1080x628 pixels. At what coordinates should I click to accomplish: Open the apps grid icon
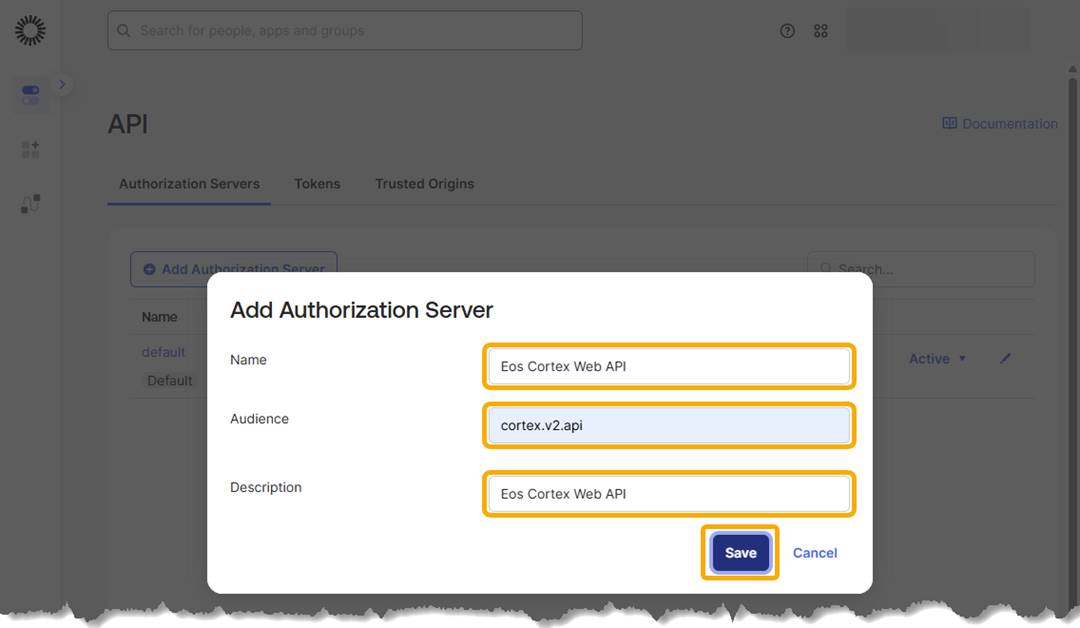pyautogui.click(x=820, y=31)
